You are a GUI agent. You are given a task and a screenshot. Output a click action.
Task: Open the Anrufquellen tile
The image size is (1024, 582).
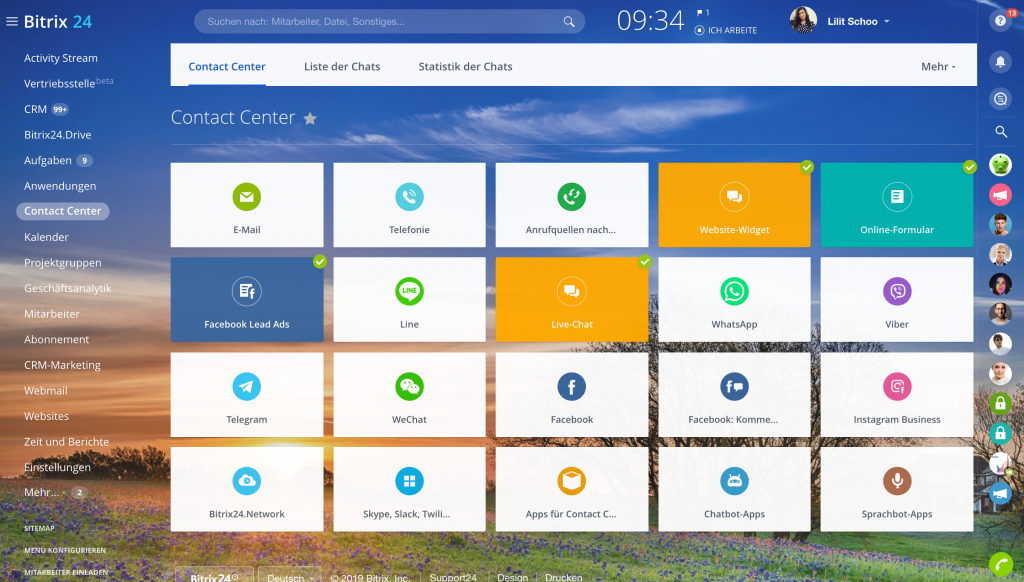coord(572,205)
